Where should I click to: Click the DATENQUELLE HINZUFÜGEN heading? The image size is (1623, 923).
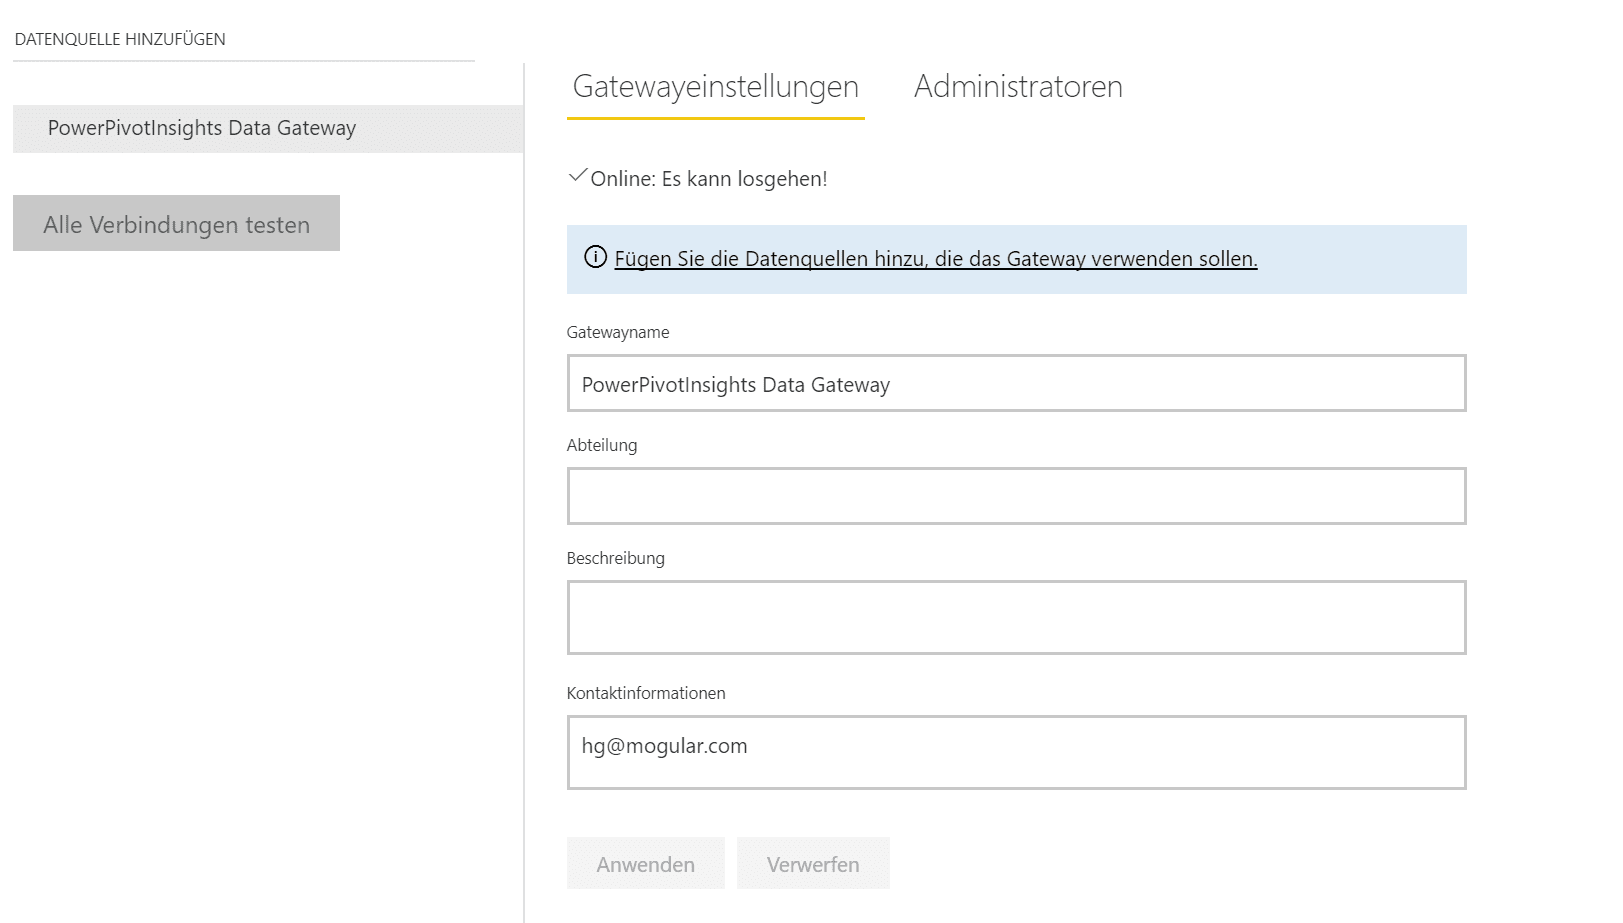point(120,39)
